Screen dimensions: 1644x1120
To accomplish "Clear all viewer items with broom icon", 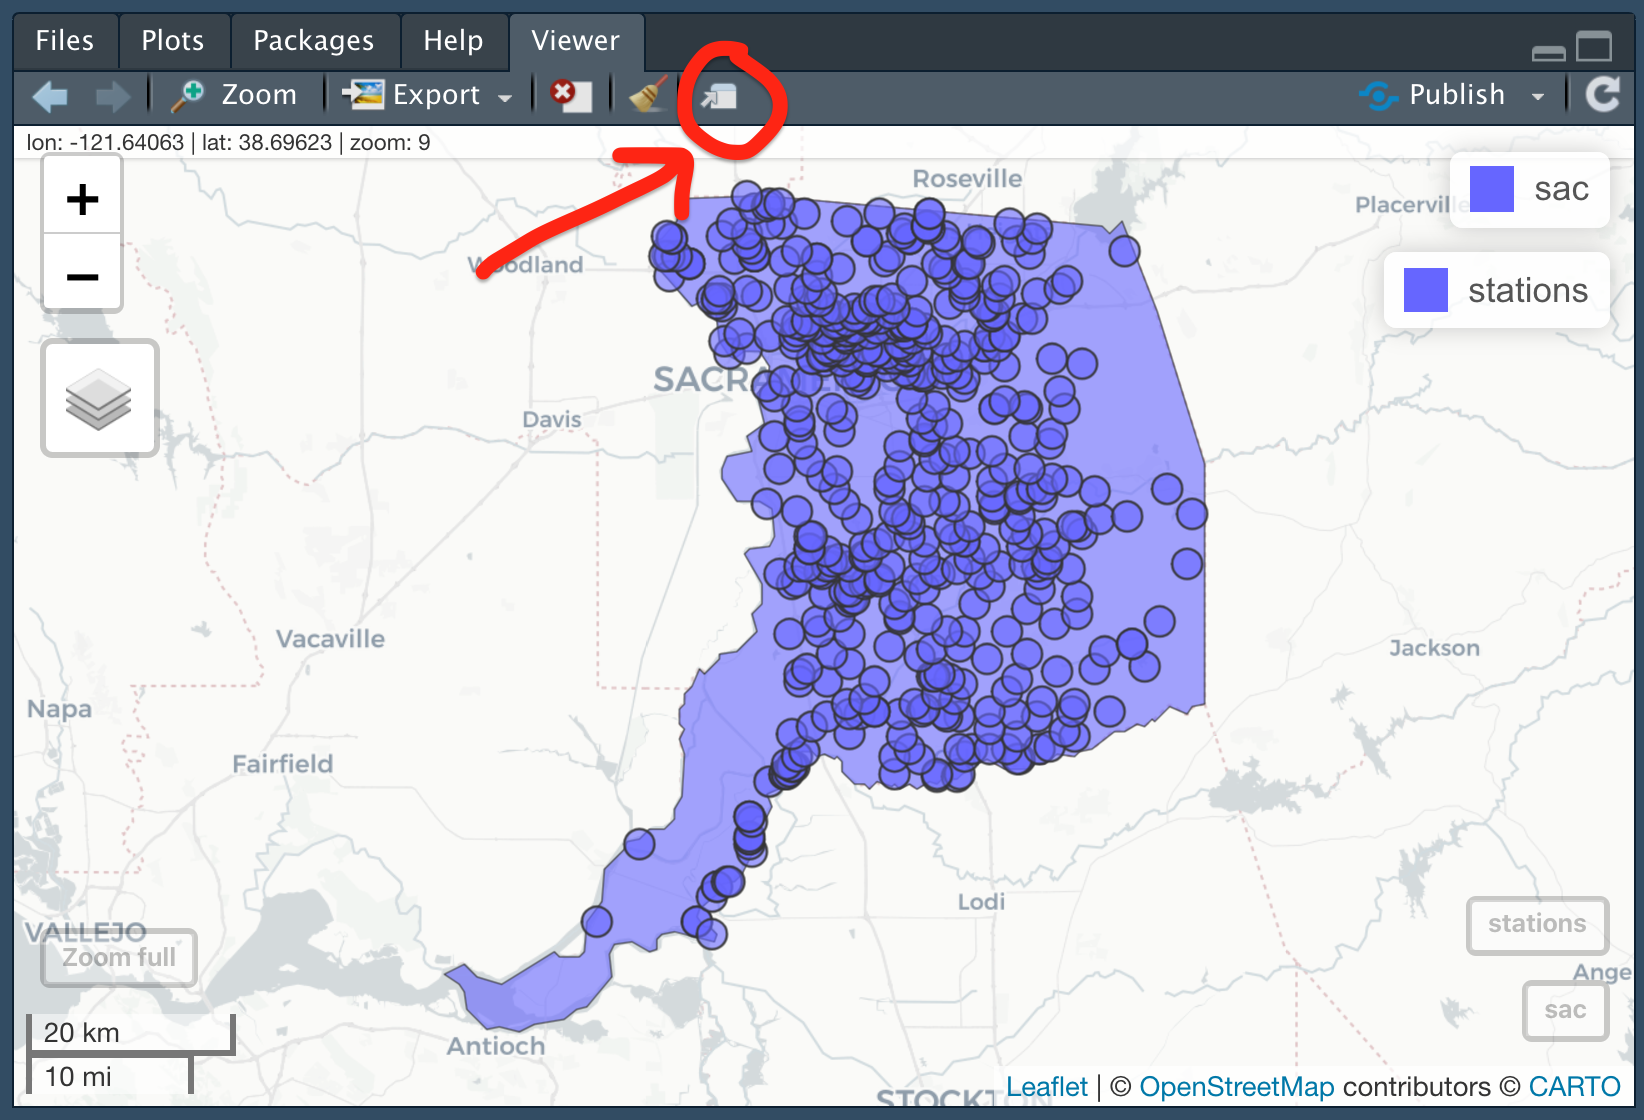I will pos(647,96).
